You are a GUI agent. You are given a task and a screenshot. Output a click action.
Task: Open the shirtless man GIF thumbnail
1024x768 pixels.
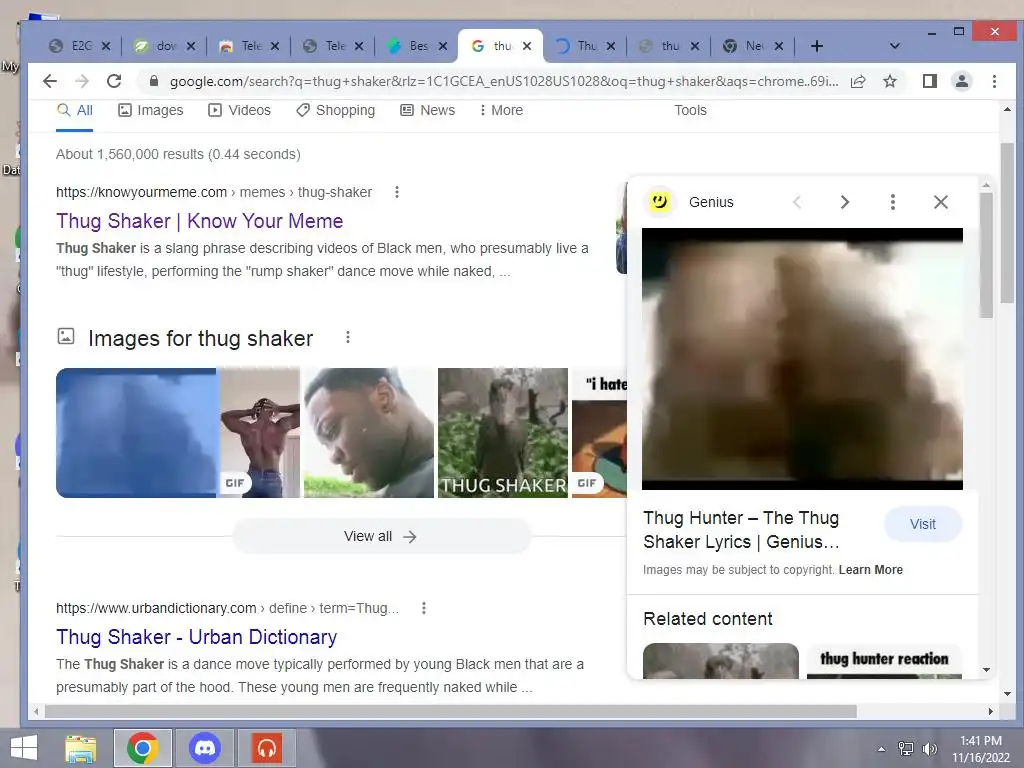[259, 432]
